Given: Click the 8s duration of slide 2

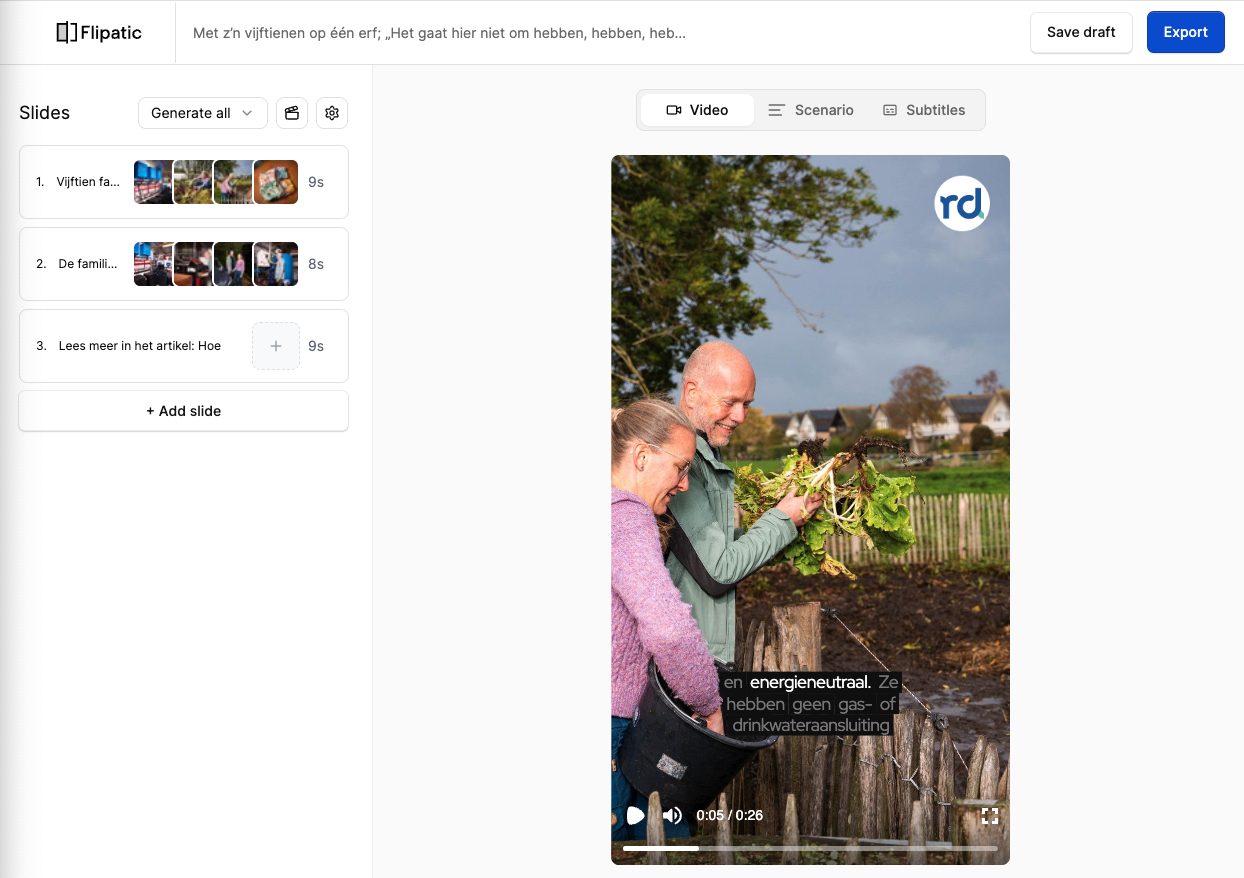Looking at the screenshot, I should click(316, 264).
